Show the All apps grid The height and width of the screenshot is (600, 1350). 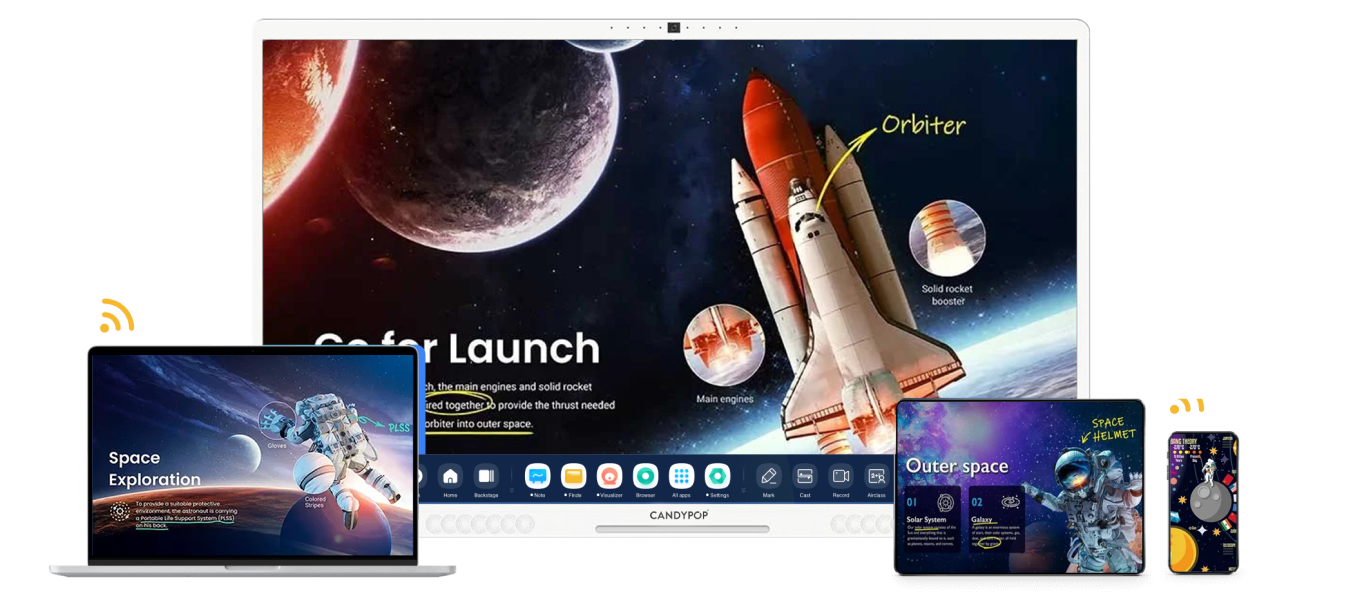[681, 477]
